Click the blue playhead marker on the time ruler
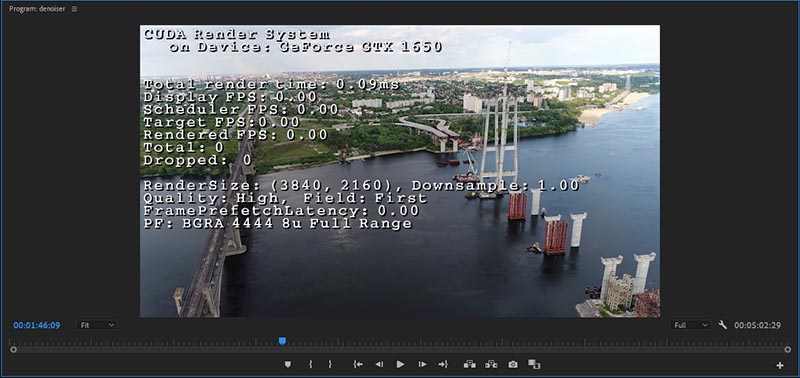Screen dimensions: 800x378 (x=282, y=341)
